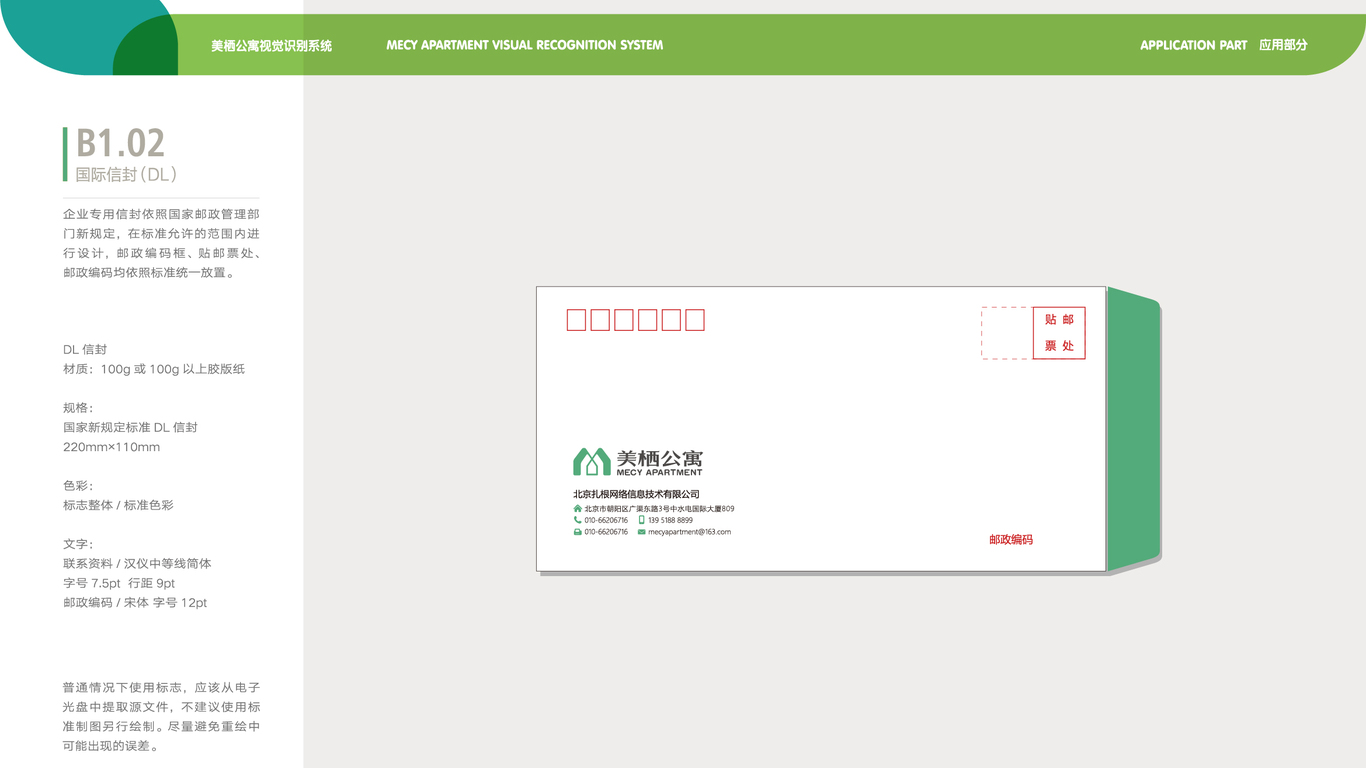Click the material line 材质：100g 或 100g 以上胶版纸

click(x=154, y=369)
